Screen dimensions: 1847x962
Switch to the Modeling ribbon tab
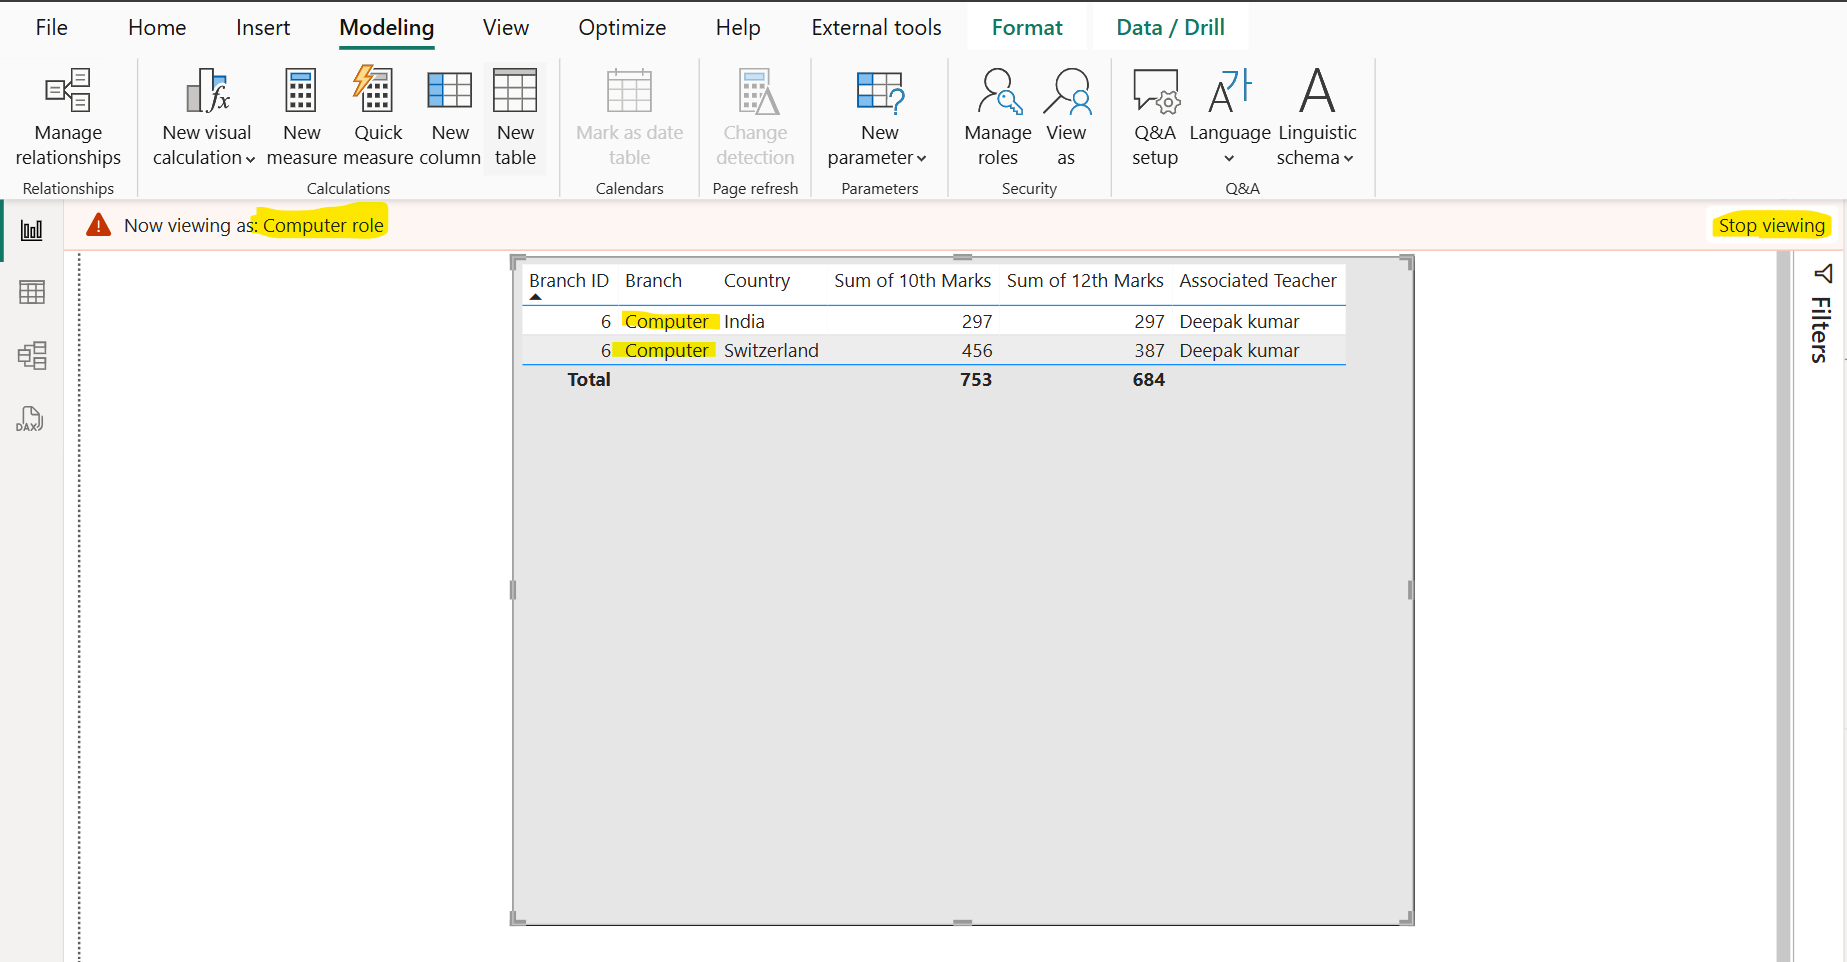pyautogui.click(x=386, y=27)
